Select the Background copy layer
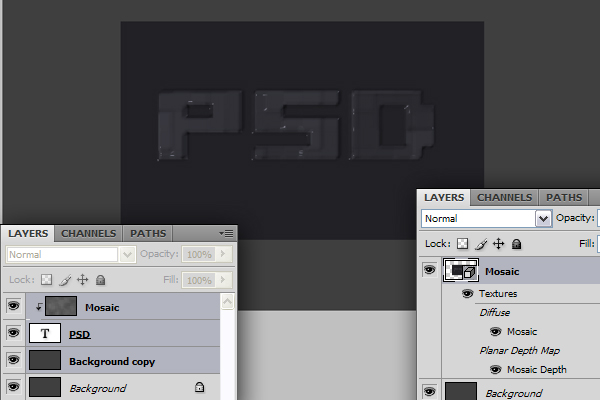Viewport: 600px width, 400px height. point(123,361)
